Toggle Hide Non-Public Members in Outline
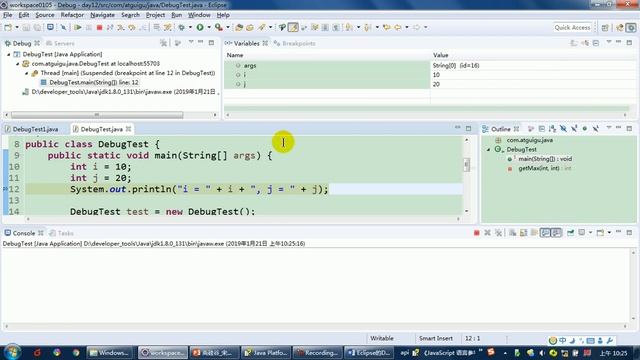This screenshot has height=360, width=640. coord(585,129)
